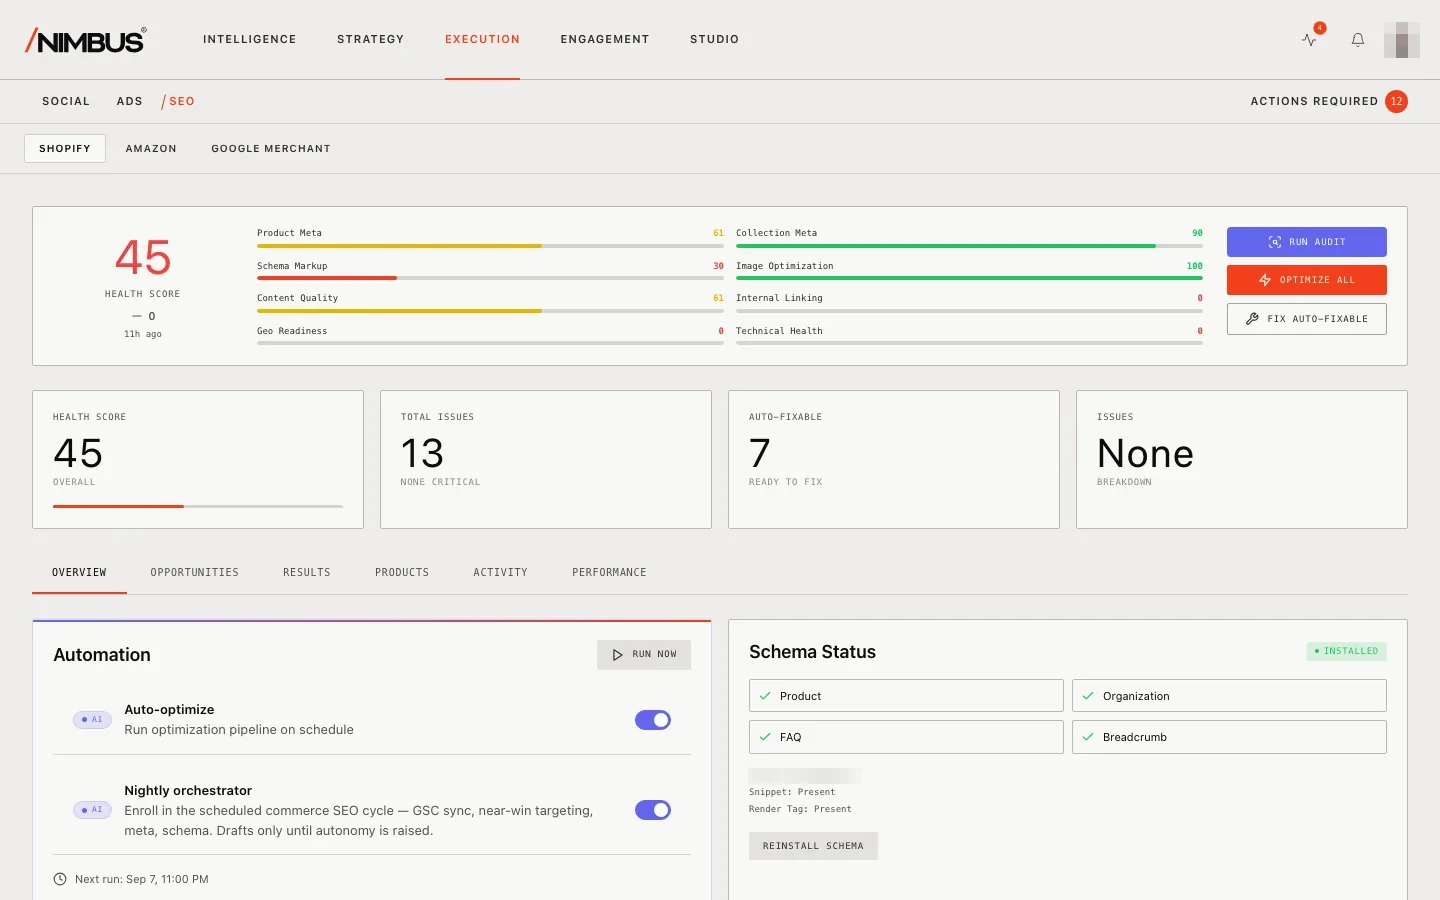The image size is (1440, 900).
Task: Switch to the Social sub-tab
Action: tap(66, 101)
